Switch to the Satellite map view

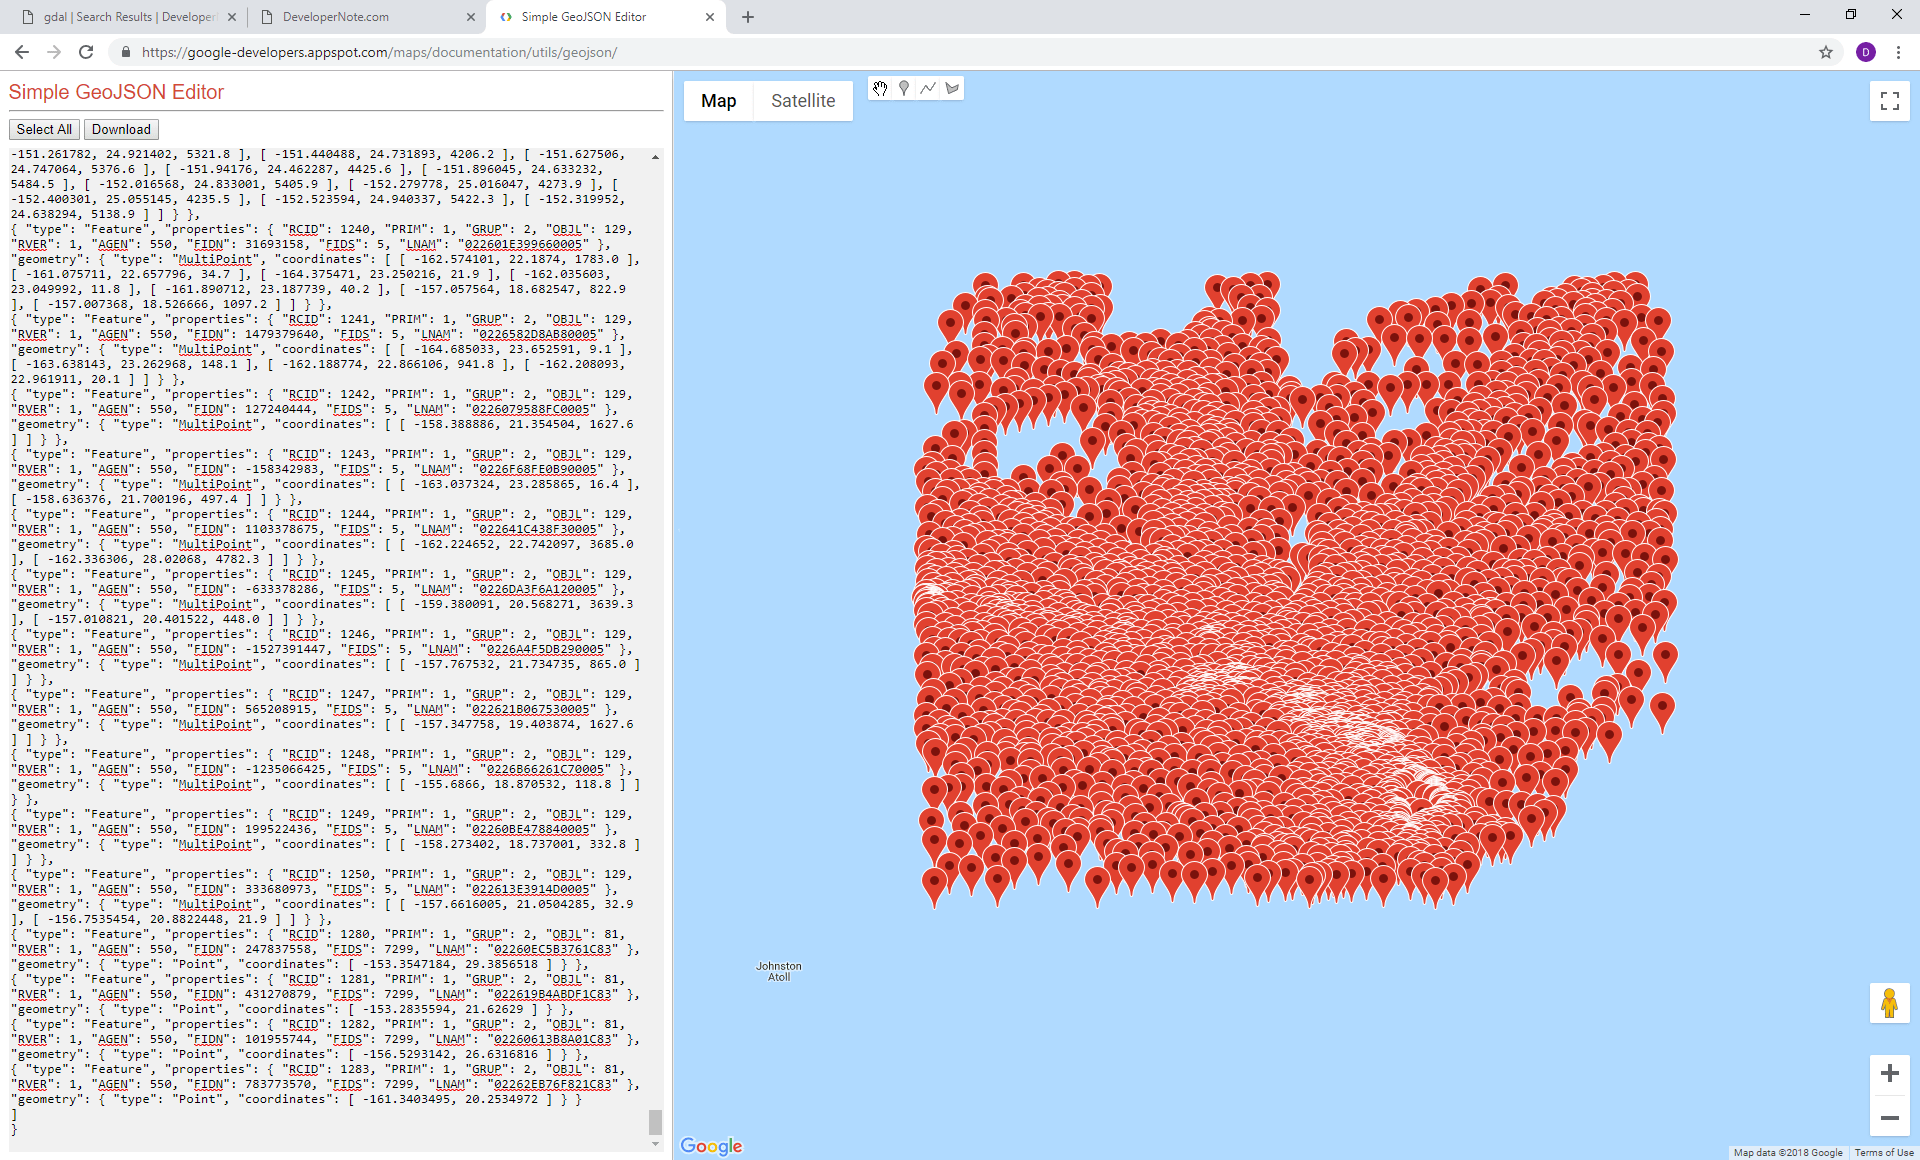pyautogui.click(x=802, y=100)
